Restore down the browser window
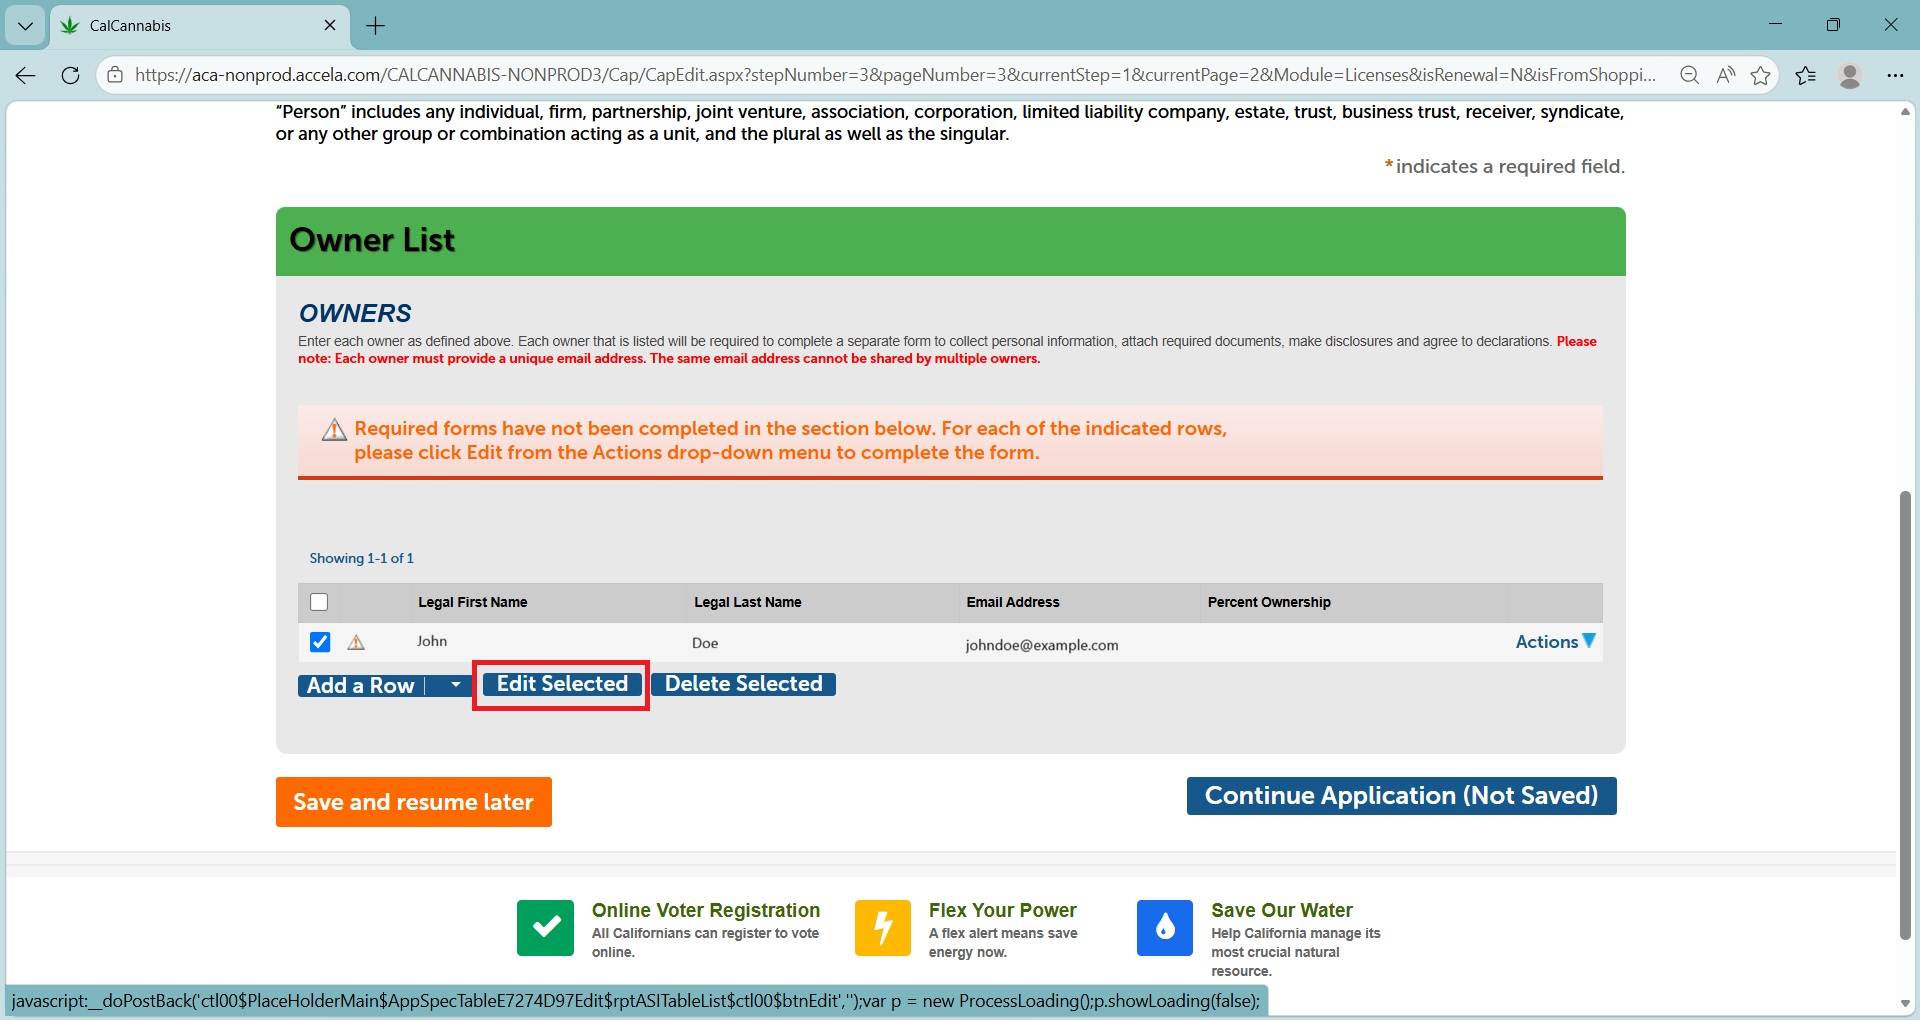Image resolution: width=1920 pixels, height=1020 pixels. [x=1833, y=25]
